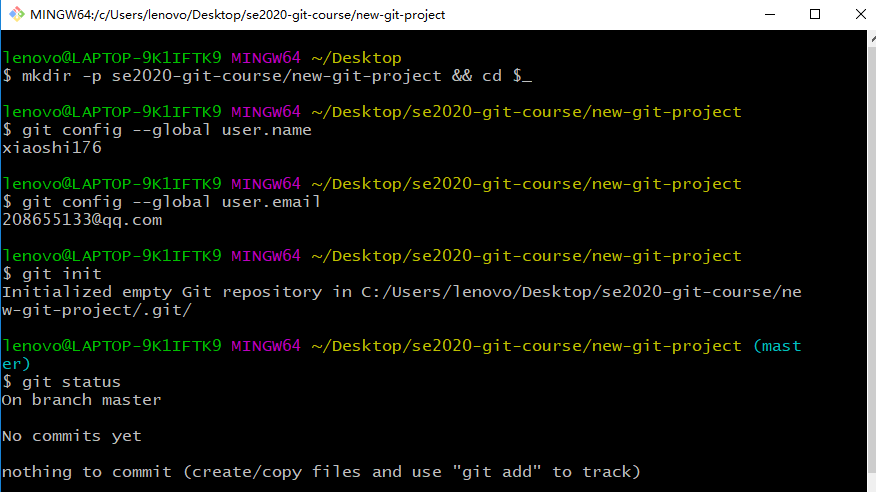The height and width of the screenshot is (492, 876).
Task: Click the git config --global user.email command
Action: [x=172, y=202]
